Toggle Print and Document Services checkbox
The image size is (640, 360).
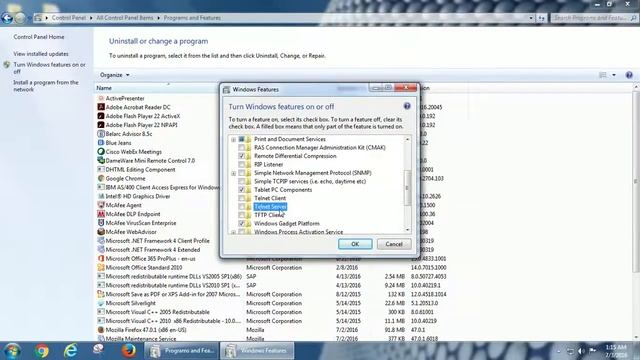point(242,139)
